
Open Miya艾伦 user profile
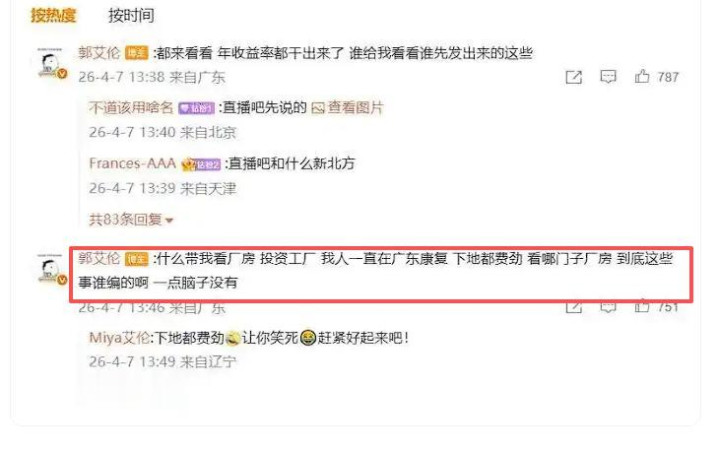click(x=119, y=338)
